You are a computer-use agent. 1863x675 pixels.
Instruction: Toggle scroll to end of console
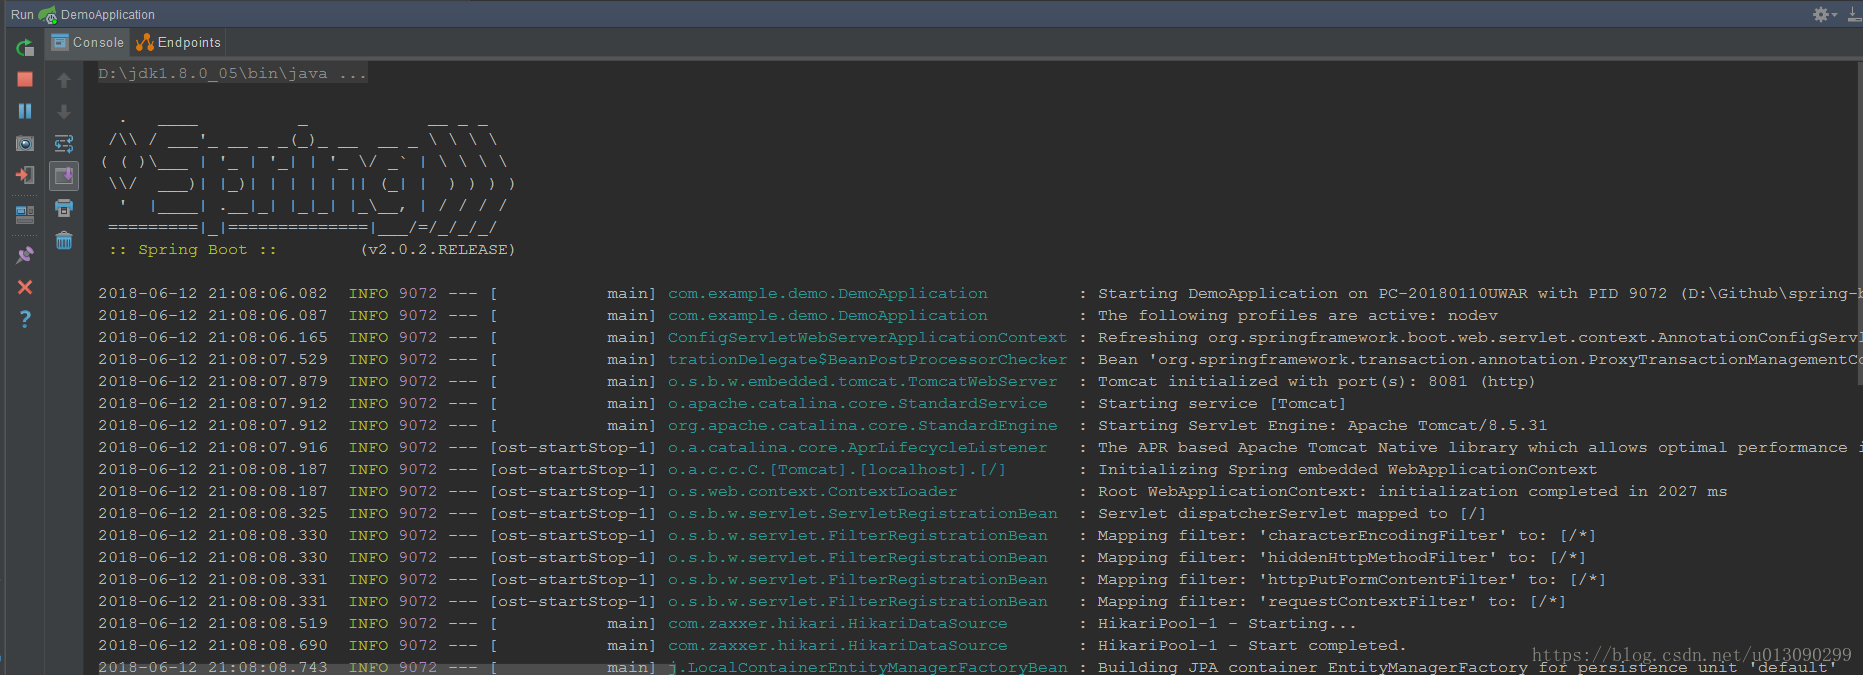pos(64,175)
